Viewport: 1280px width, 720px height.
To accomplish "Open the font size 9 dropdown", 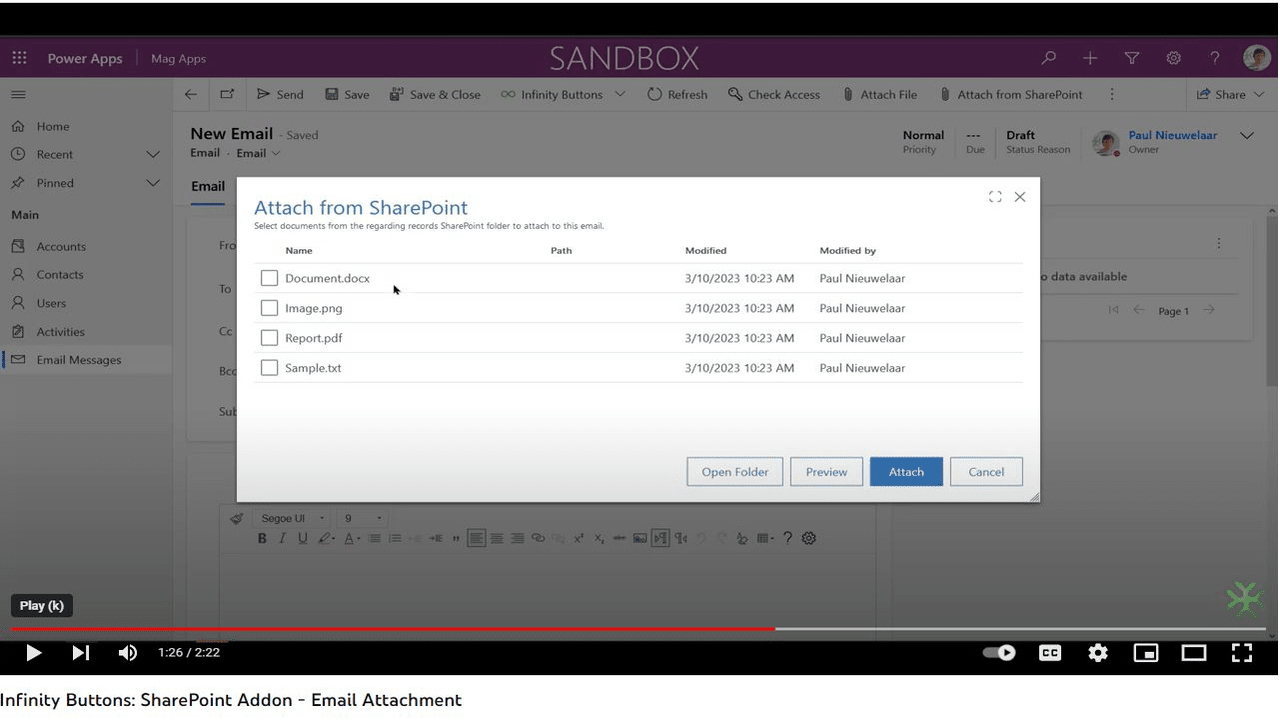I will pyautogui.click(x=363, y=518).
